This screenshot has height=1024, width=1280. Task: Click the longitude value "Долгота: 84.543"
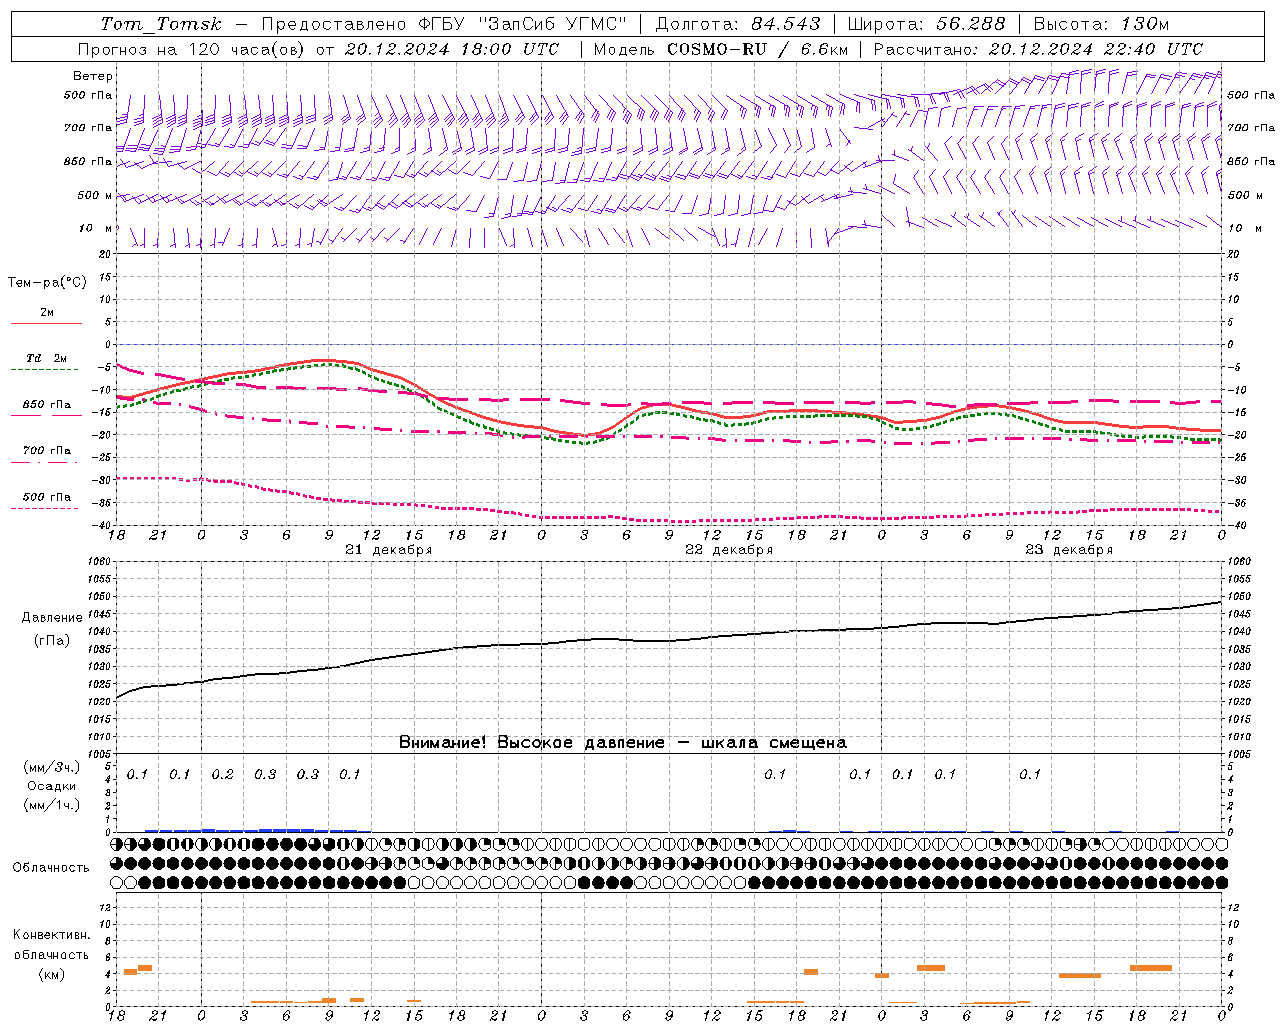pos(738,24)
